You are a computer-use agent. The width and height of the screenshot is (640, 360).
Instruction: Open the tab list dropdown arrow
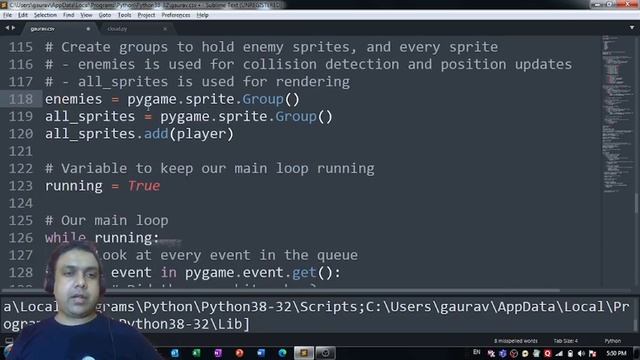coord(632,28)
